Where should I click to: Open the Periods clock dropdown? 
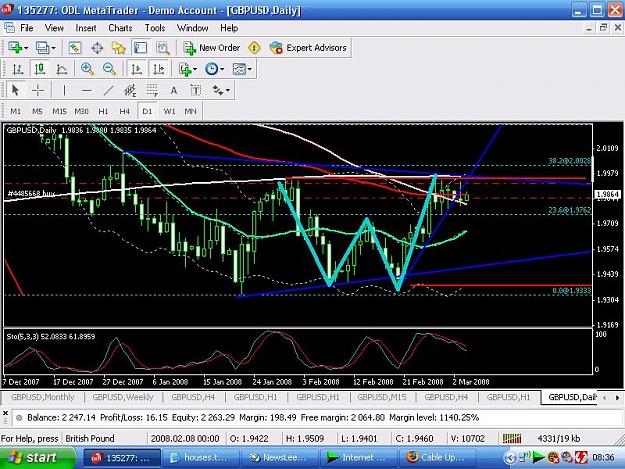pos(214,69)
